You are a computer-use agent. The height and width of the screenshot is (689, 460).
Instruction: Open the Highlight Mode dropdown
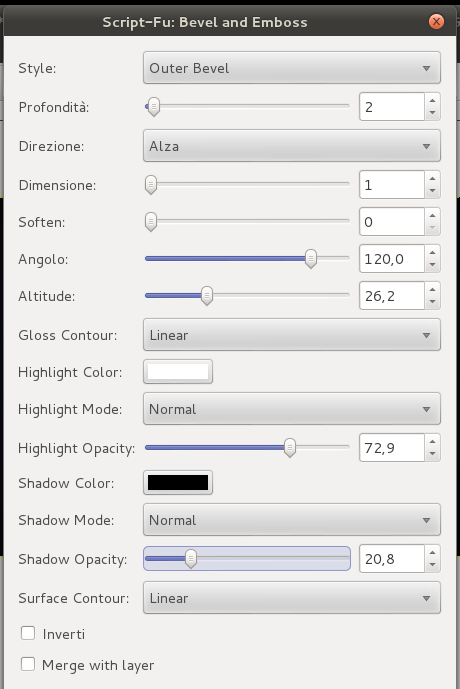292,409
